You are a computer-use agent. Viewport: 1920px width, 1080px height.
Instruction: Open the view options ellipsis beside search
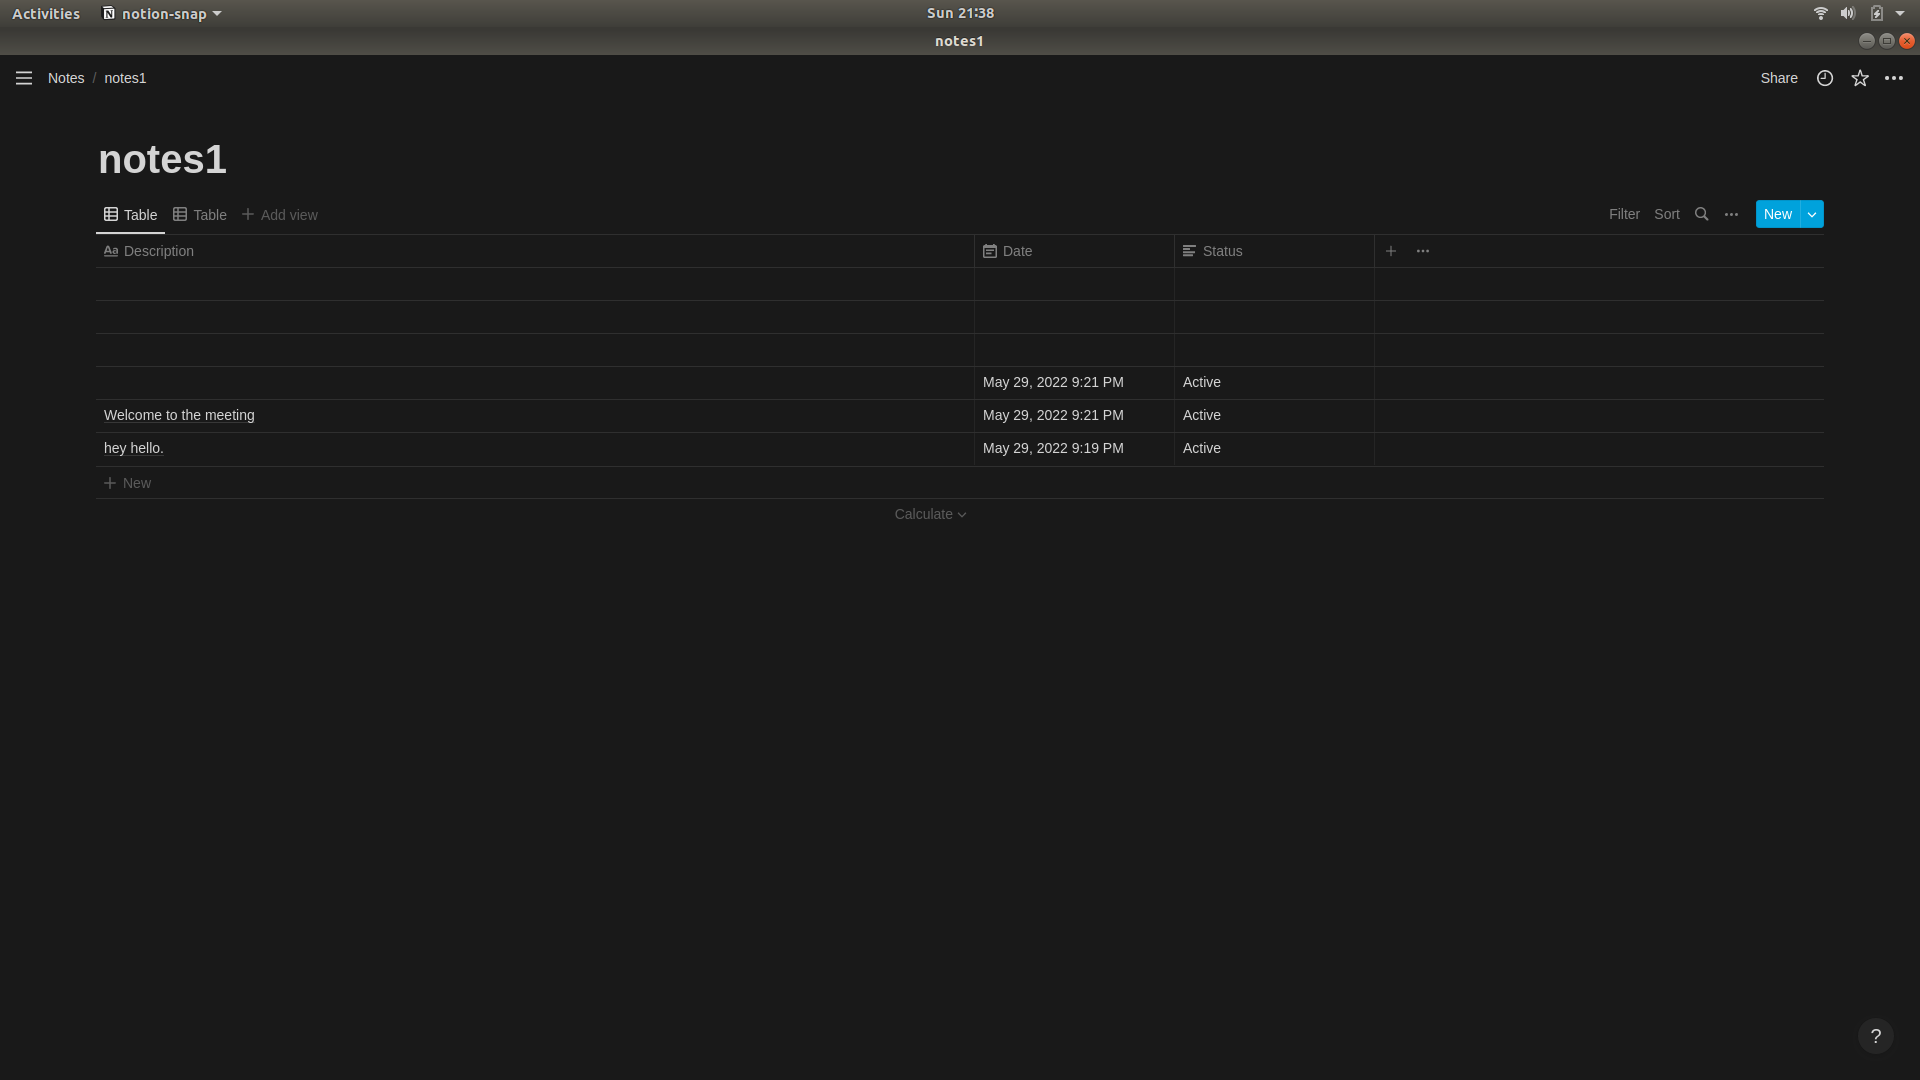coord(1731,214)
